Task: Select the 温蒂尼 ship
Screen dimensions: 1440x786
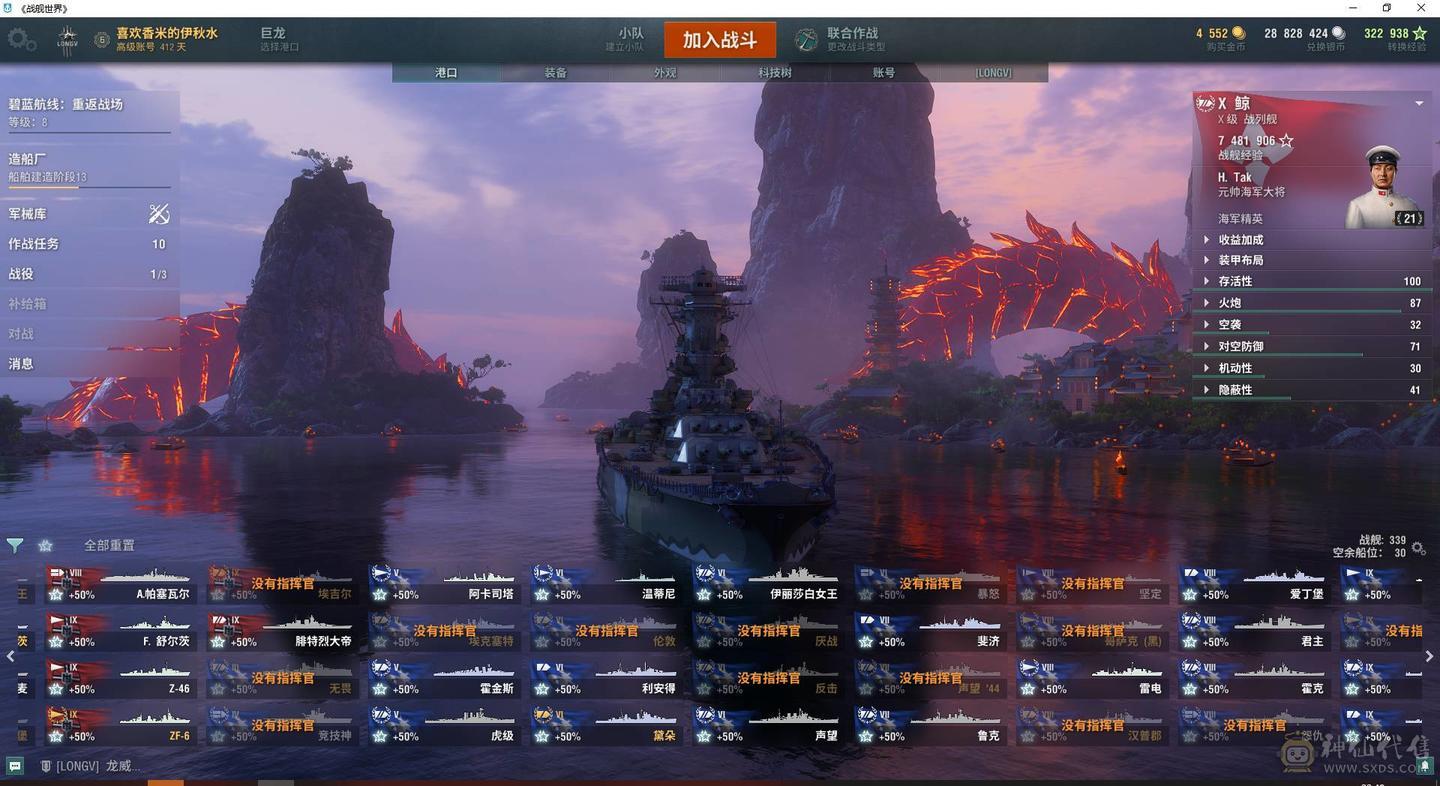Action: click(x=605, y=584)
